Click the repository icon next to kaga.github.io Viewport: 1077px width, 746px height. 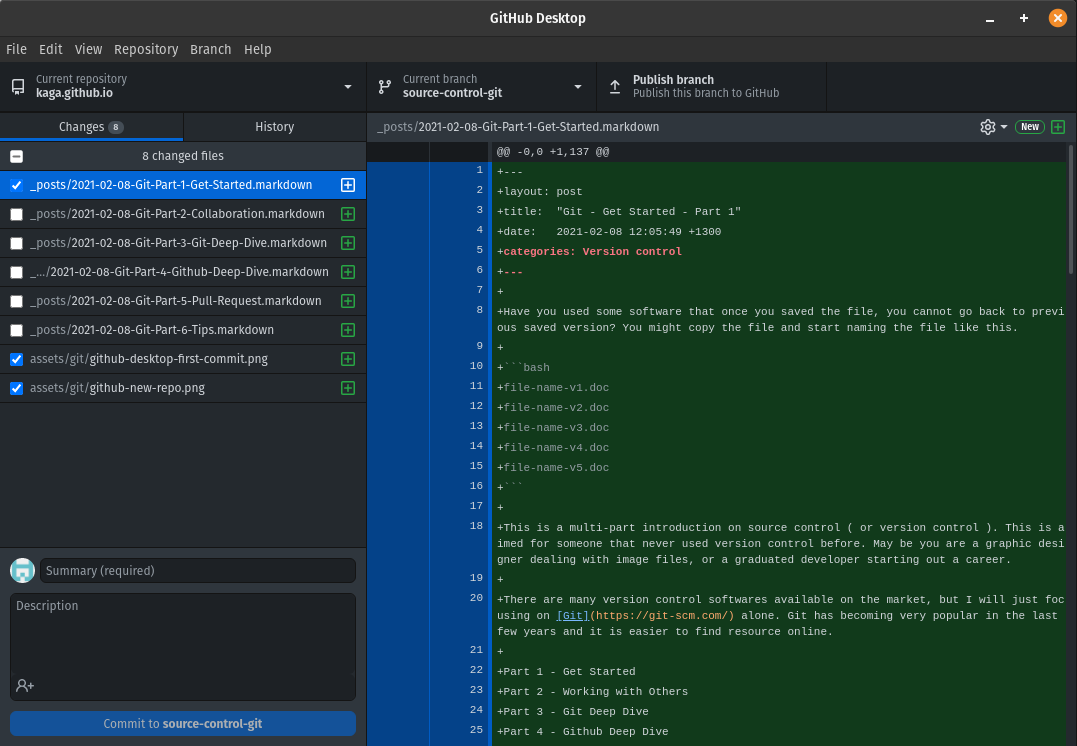click(17, 86)
